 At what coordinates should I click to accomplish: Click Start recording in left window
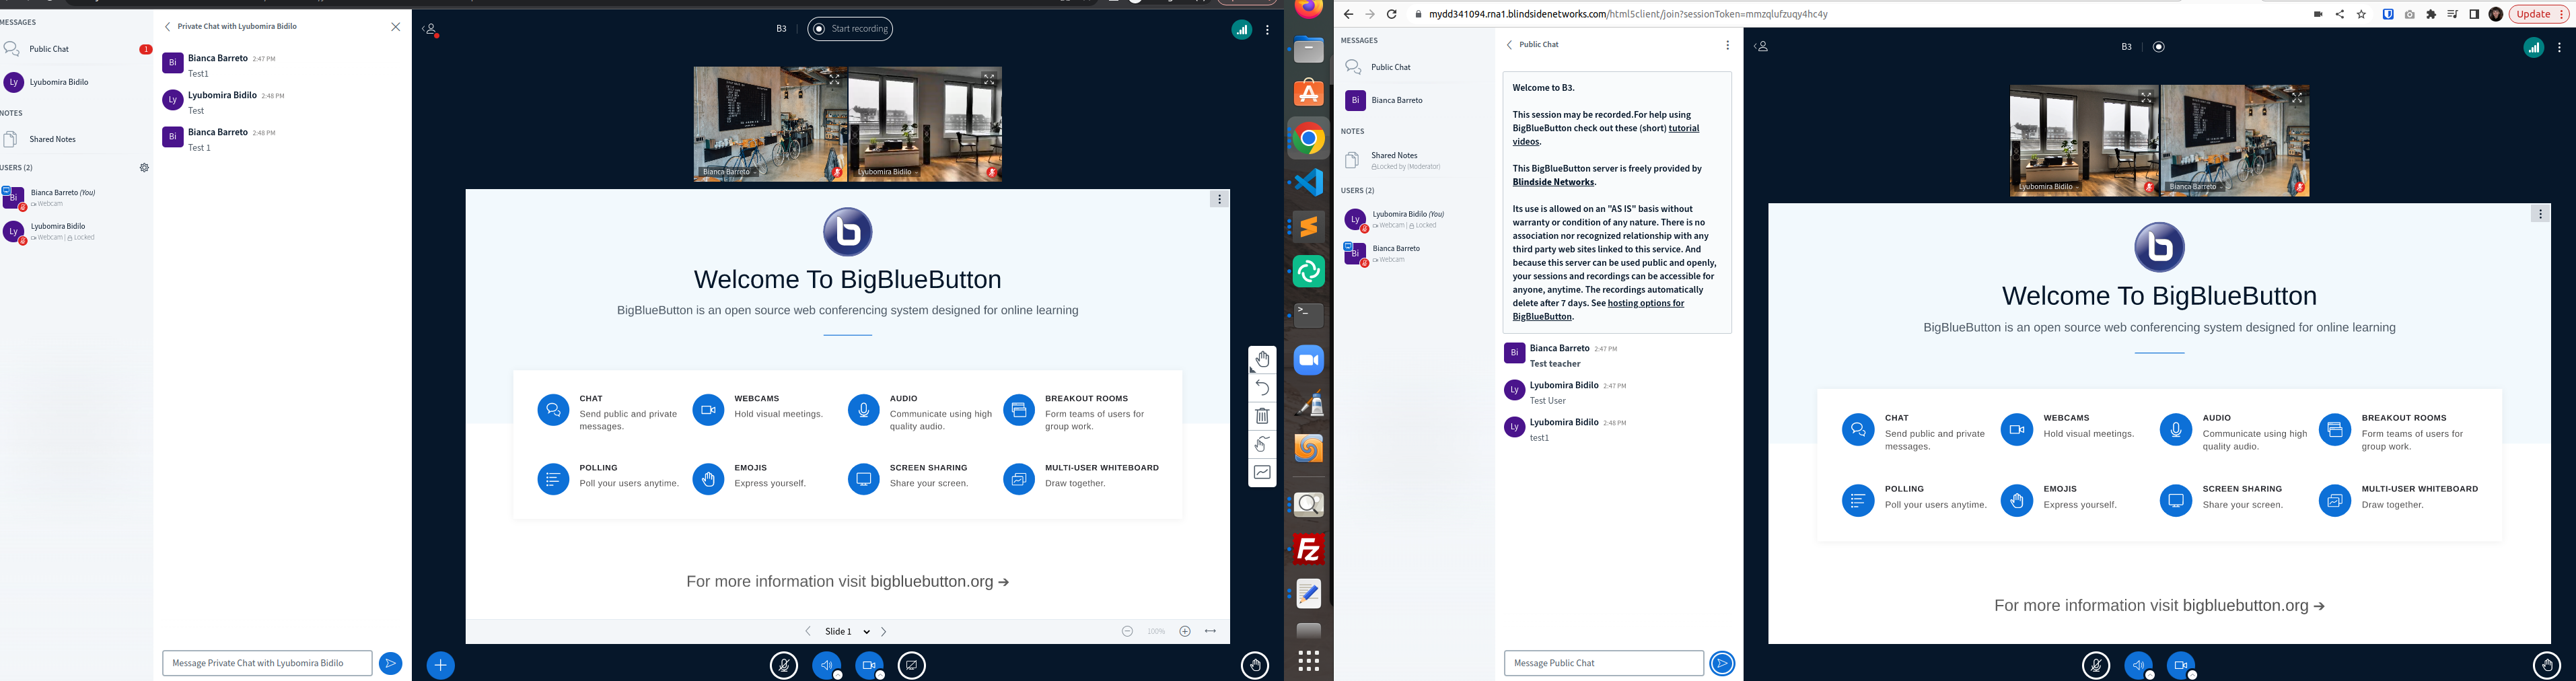850,29
